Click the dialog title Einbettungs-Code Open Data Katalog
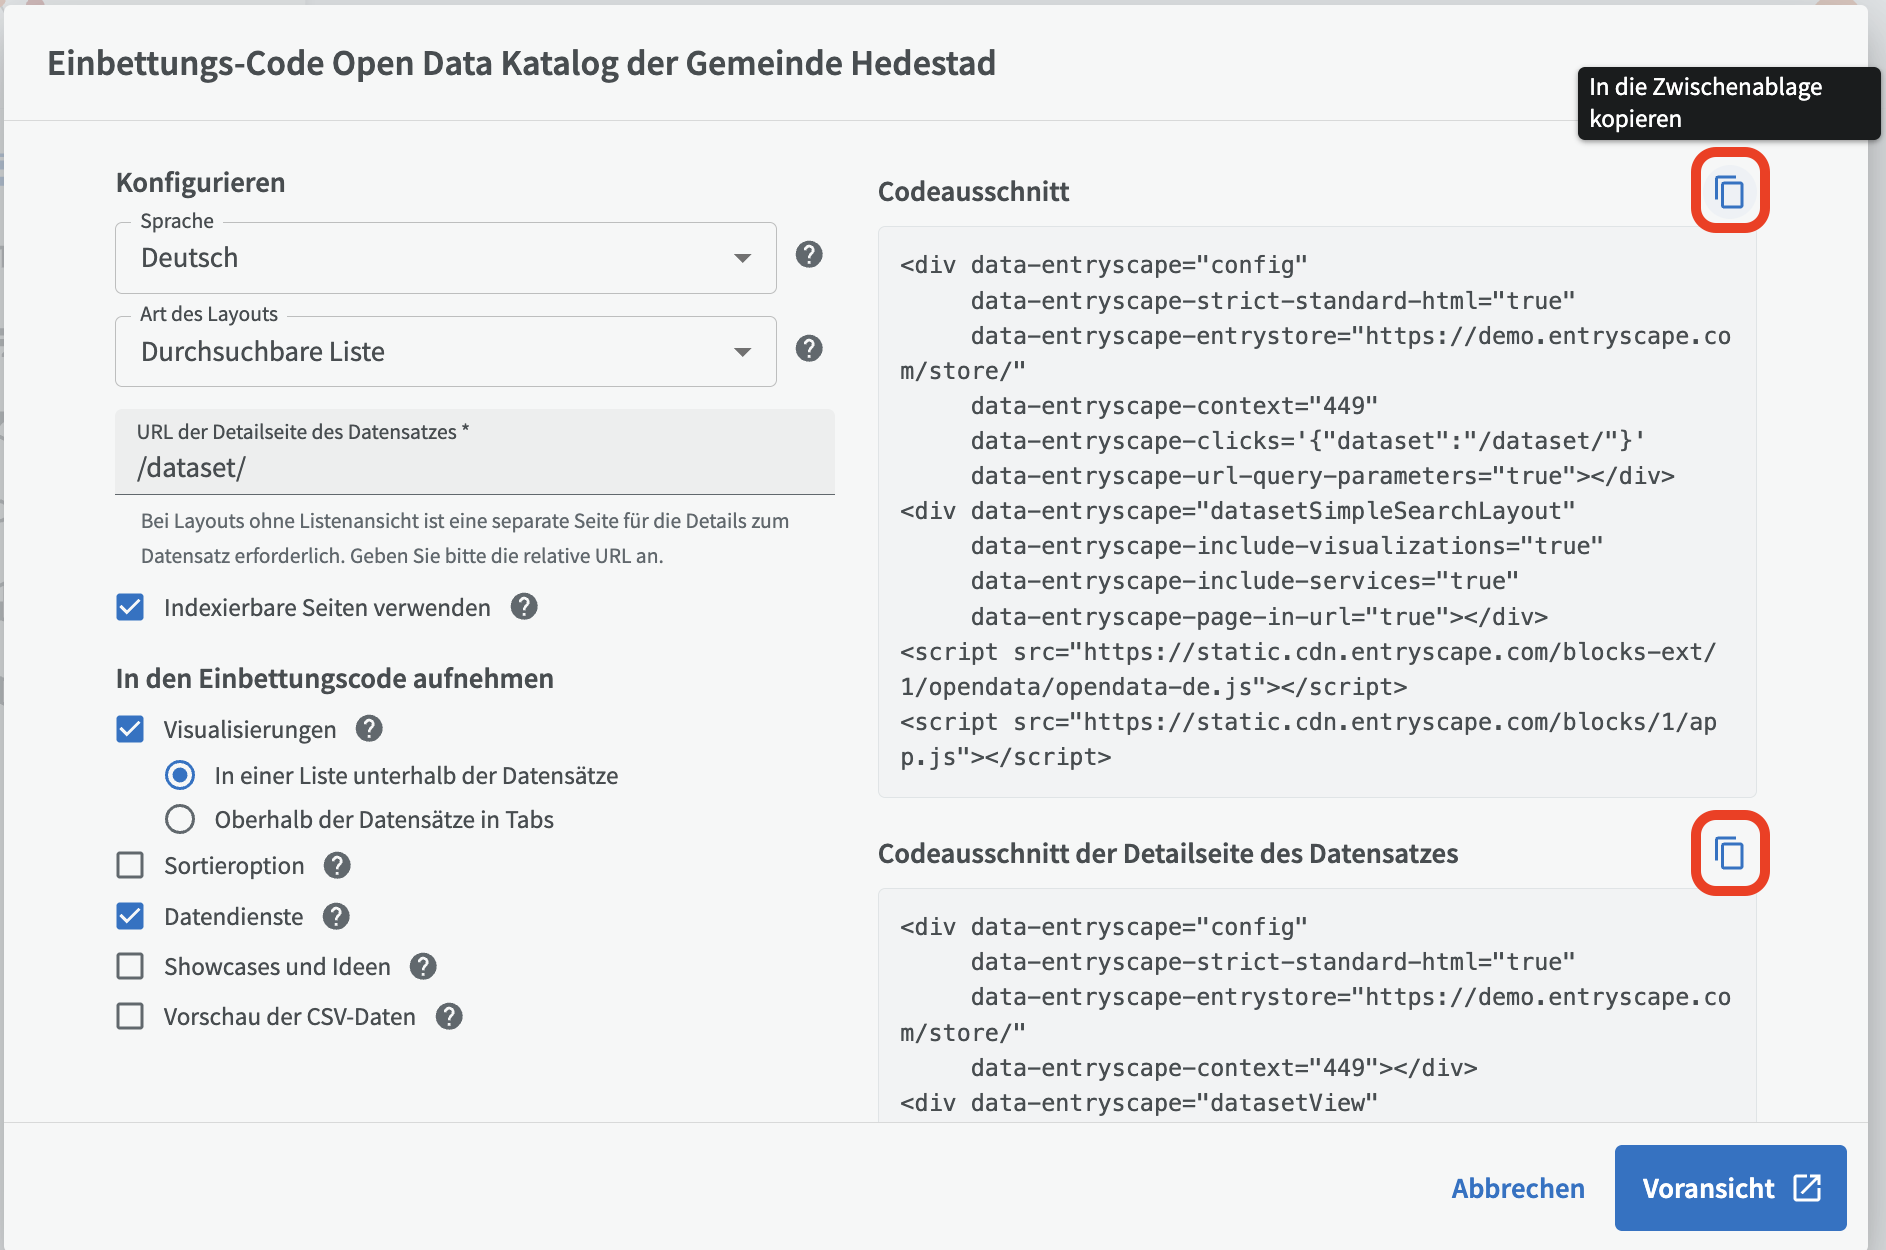 point(522,63)
